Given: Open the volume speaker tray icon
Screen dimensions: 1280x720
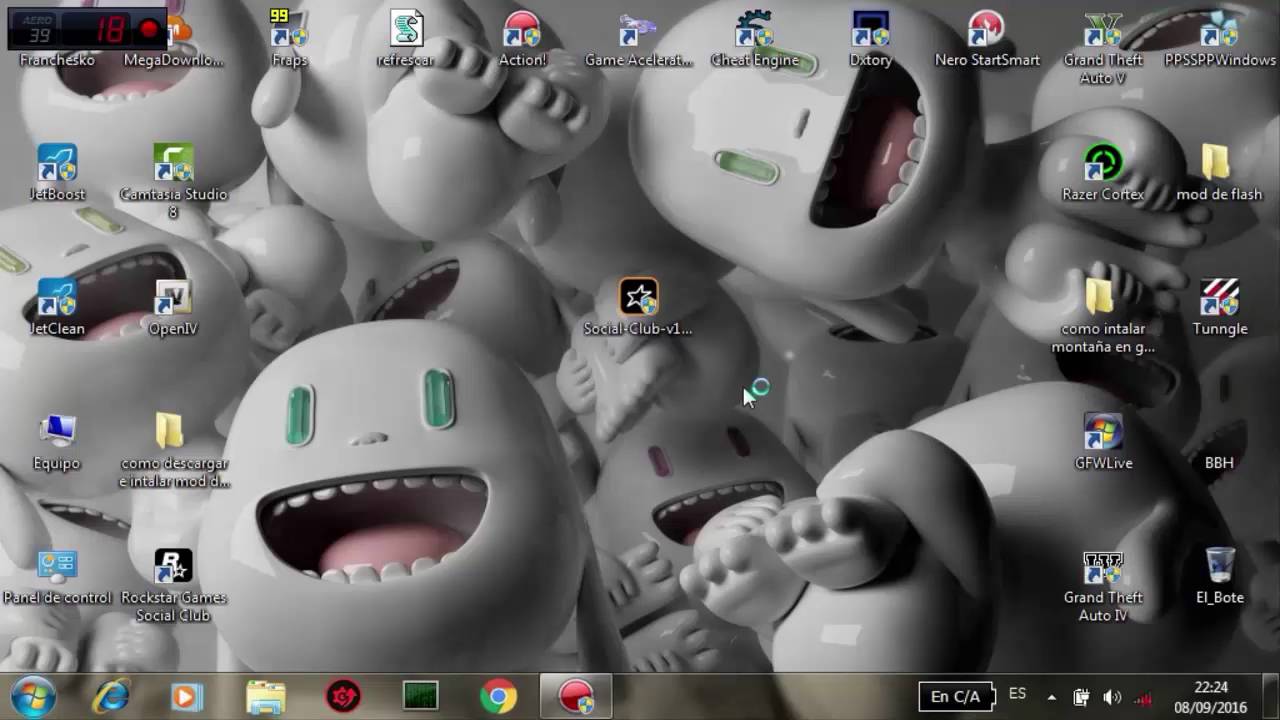Looking at the screenshot, I should [x=1111, y=697].
